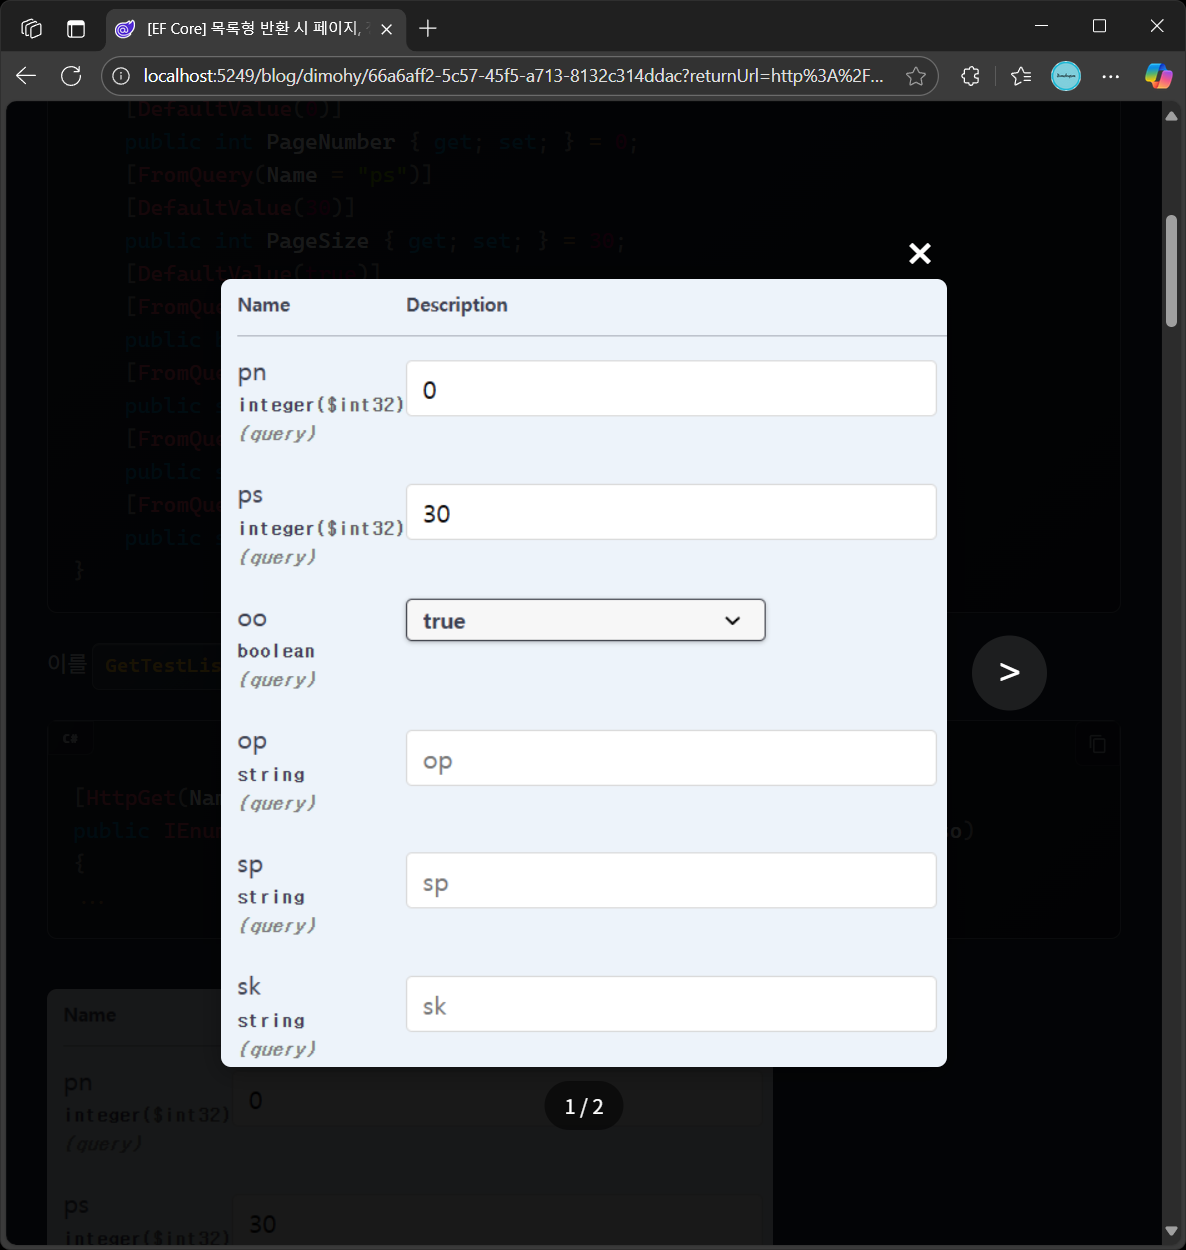The image size is (1186, 1250).
Task: Refresh the current page
Action: 71,76
